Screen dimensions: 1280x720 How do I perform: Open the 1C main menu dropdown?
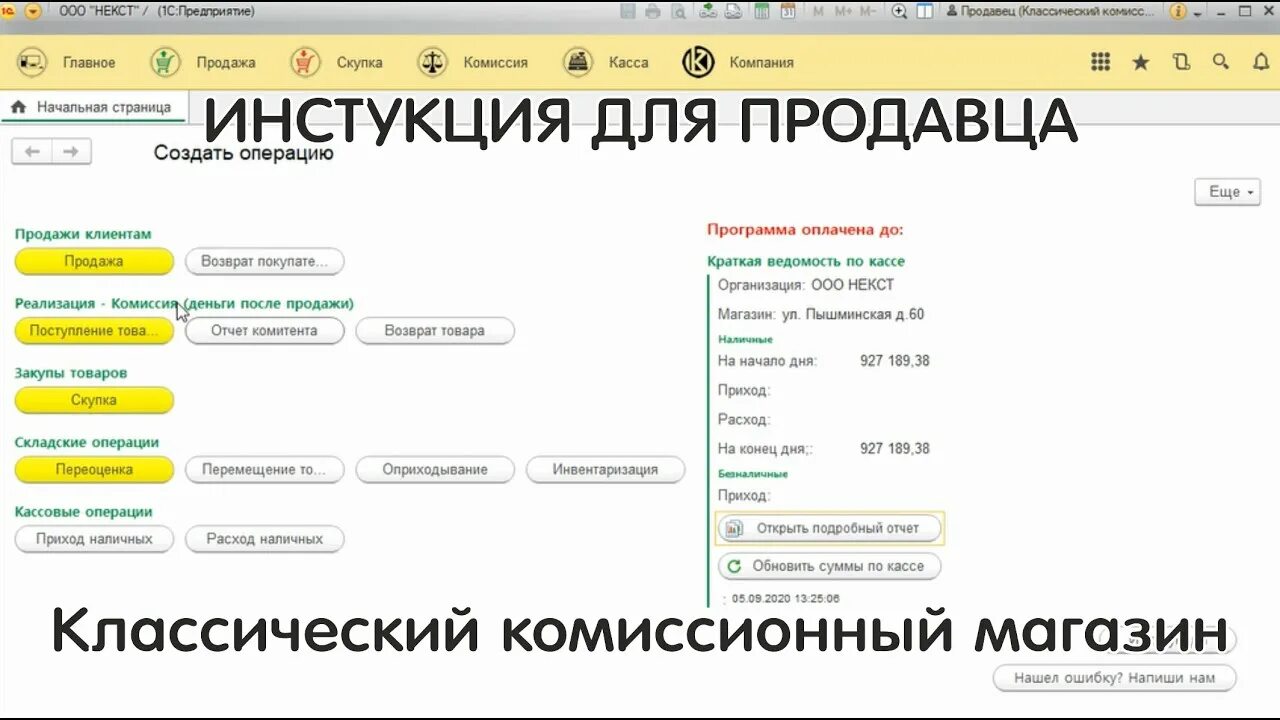pyautogui.click(x=33, y=11)
